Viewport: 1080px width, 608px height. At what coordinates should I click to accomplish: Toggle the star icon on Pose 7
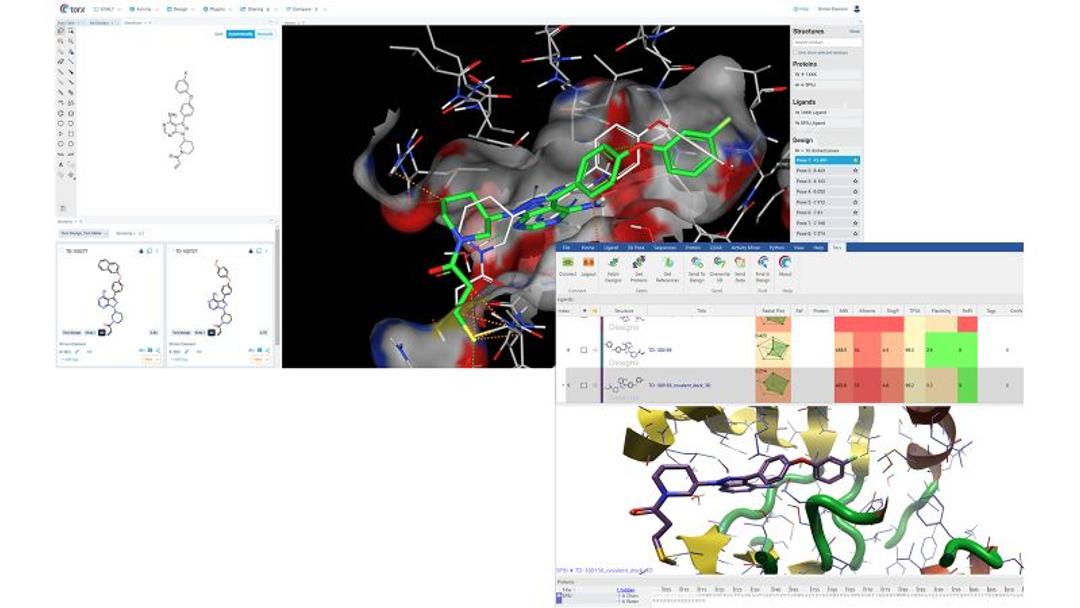click(x=855, y=223)
